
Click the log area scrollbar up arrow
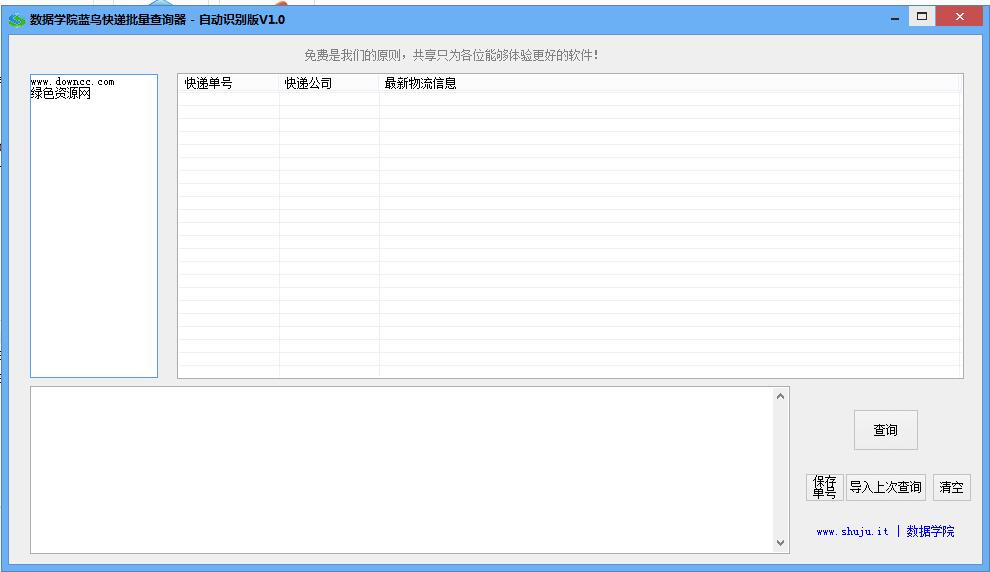(780, 396)
